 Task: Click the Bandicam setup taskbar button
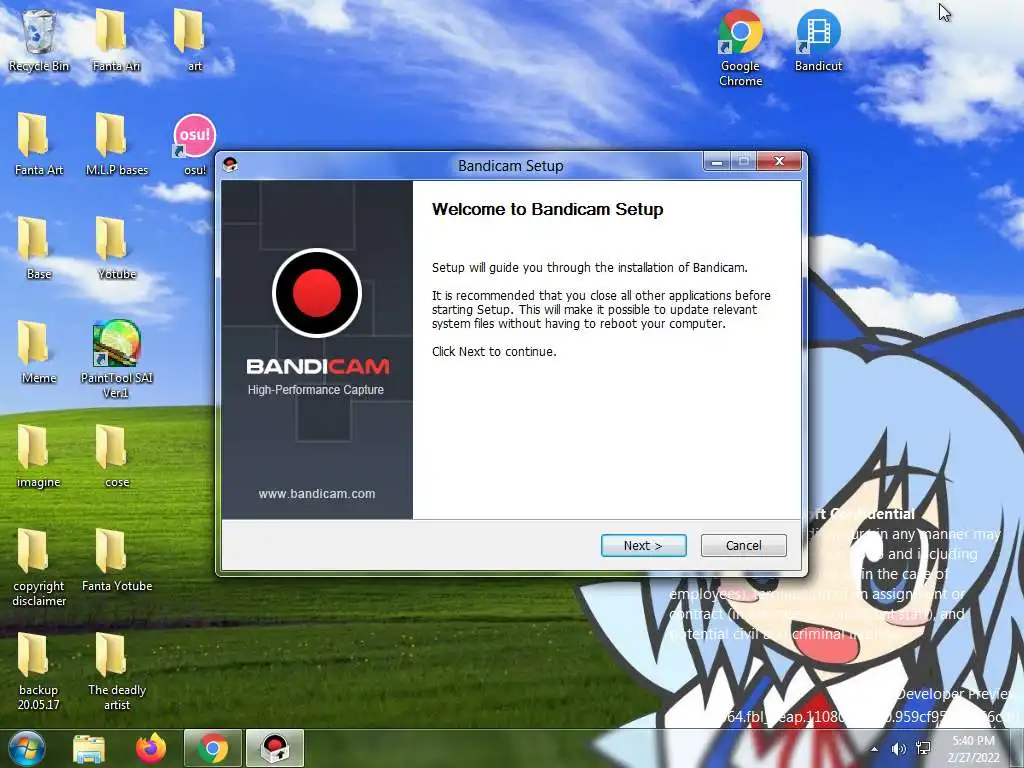(275, 748)
